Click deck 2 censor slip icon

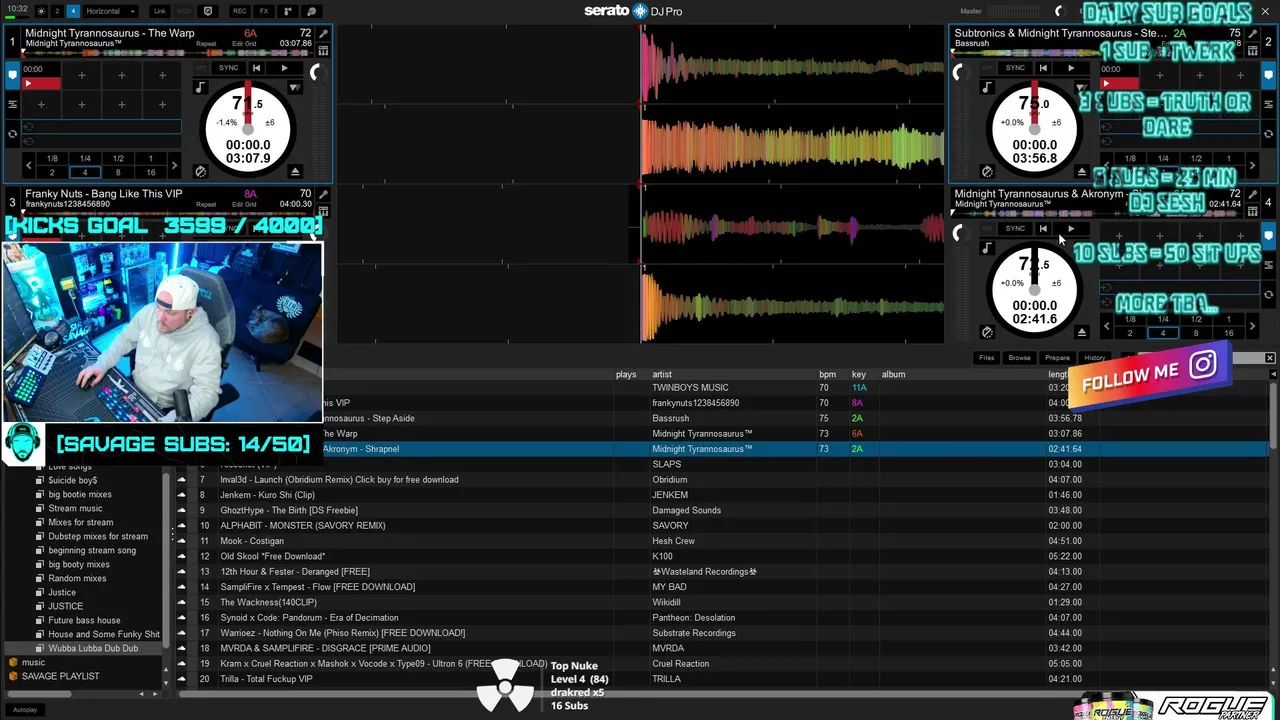click(987, 171)
